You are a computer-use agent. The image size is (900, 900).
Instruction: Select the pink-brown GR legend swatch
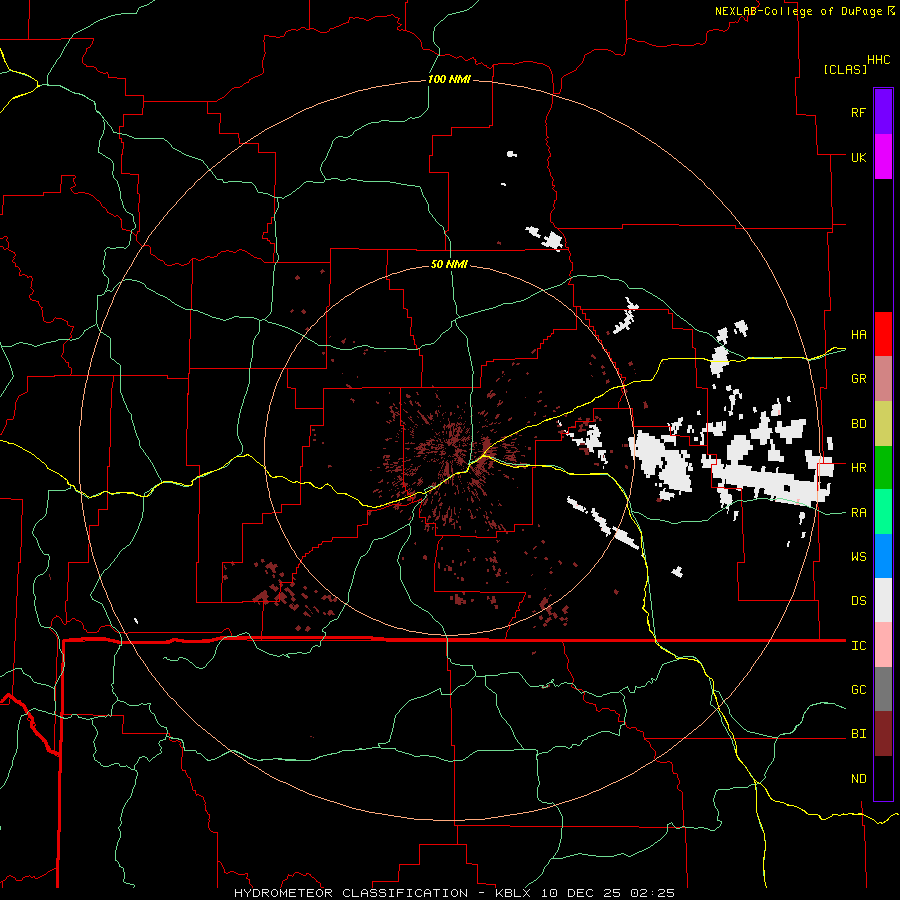pos(883,379)
